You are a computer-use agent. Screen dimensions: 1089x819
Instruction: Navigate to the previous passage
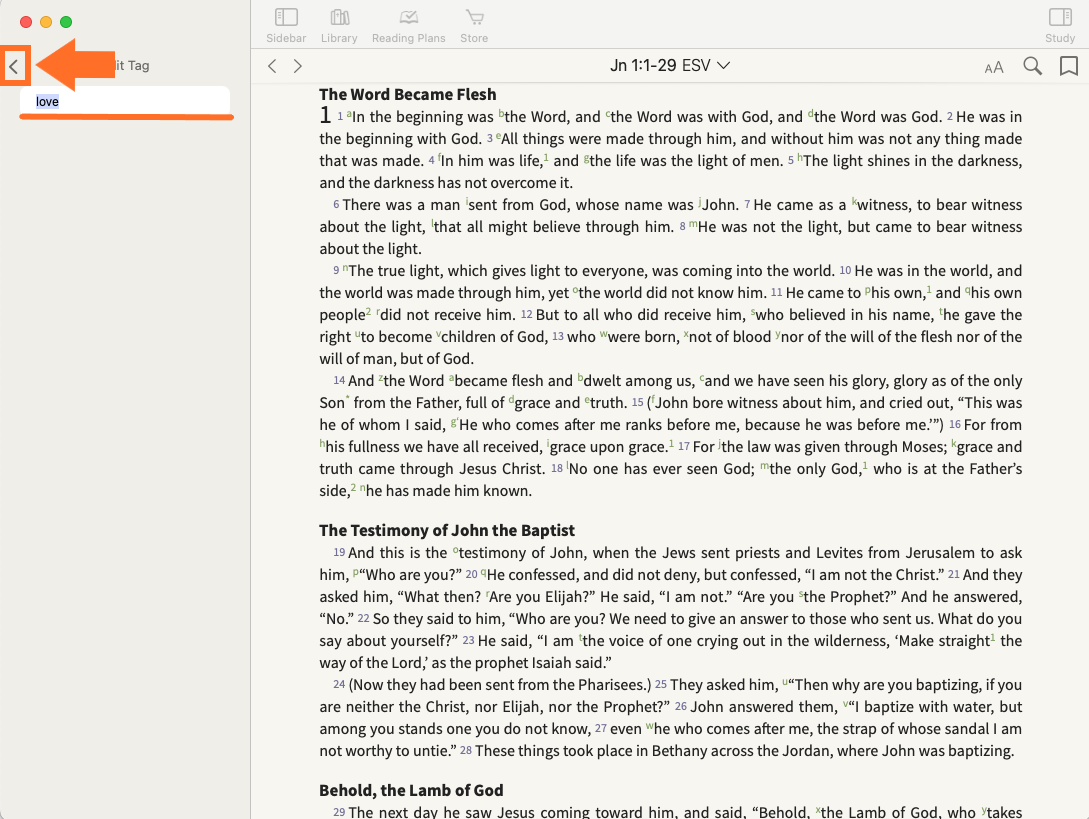click(x=272, y=66)
